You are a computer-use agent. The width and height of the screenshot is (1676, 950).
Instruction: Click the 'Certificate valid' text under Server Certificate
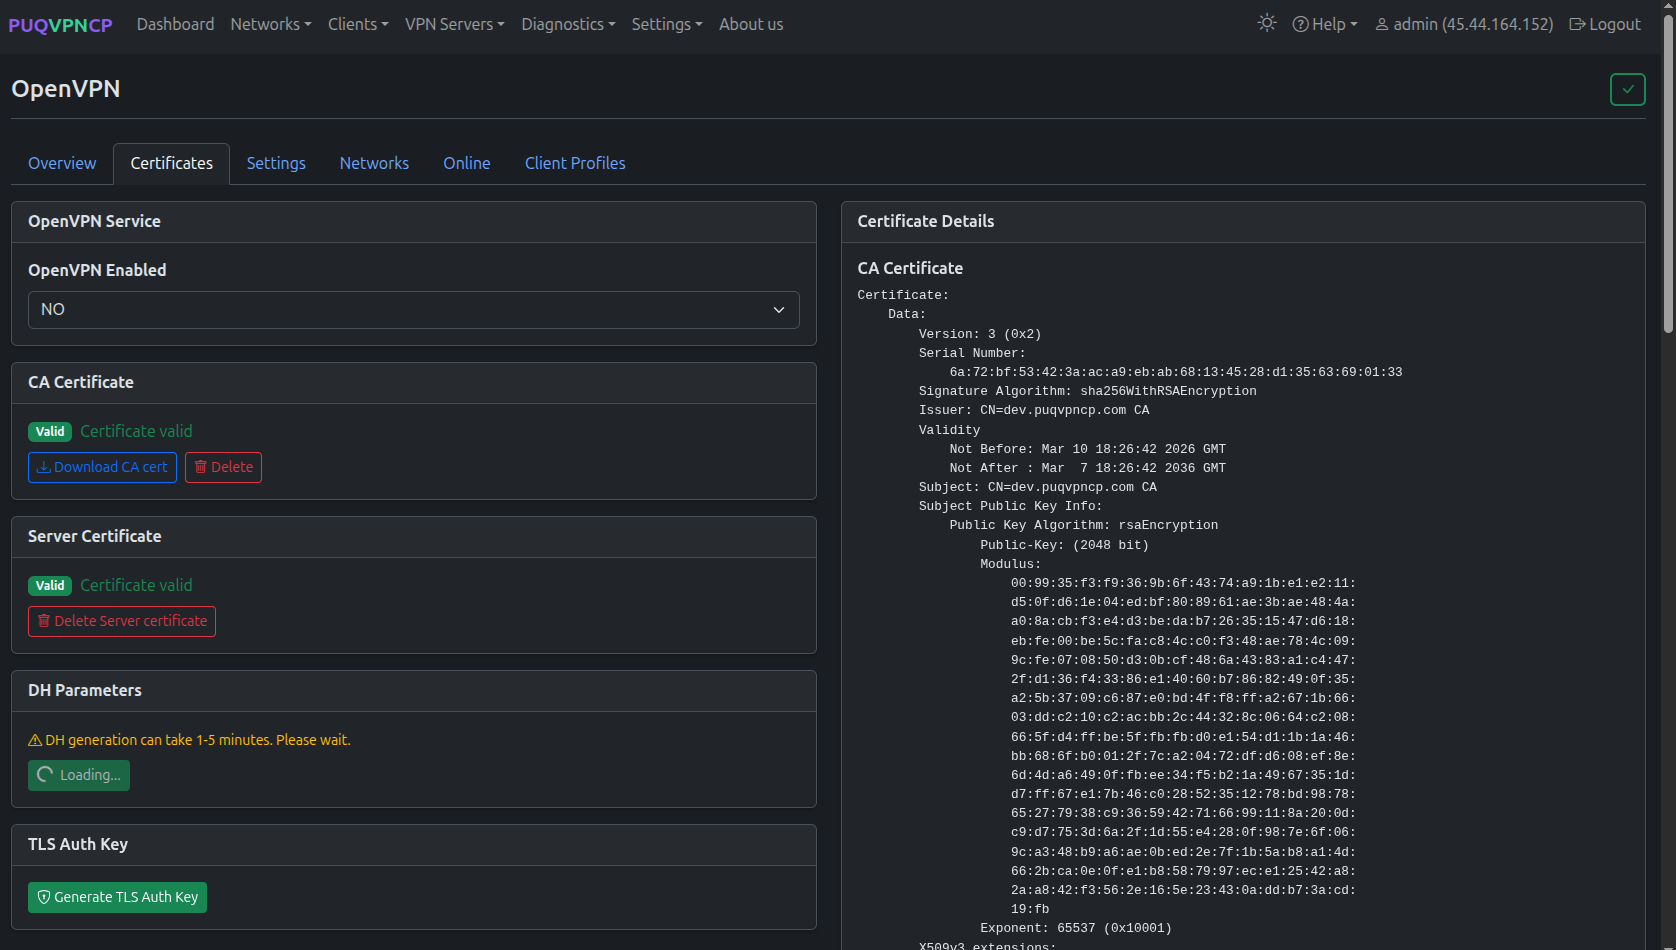[136, 585]
